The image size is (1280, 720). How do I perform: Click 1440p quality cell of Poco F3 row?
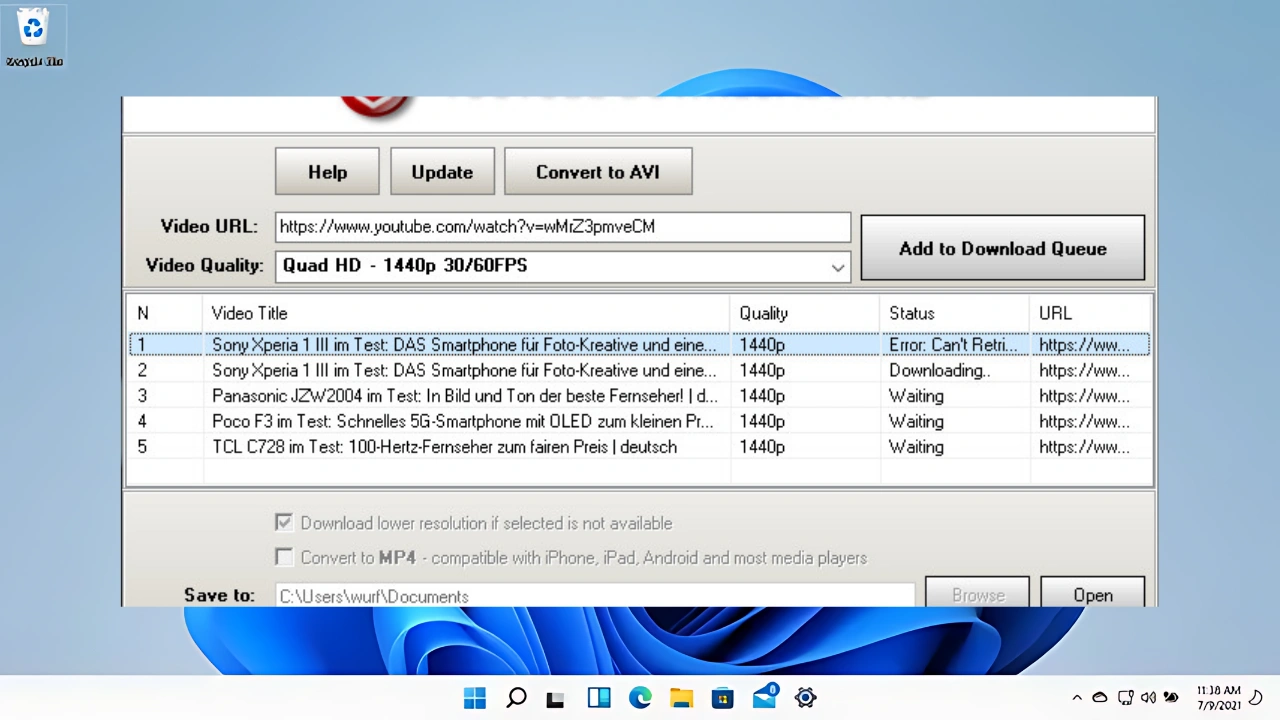tap(804, 421)
